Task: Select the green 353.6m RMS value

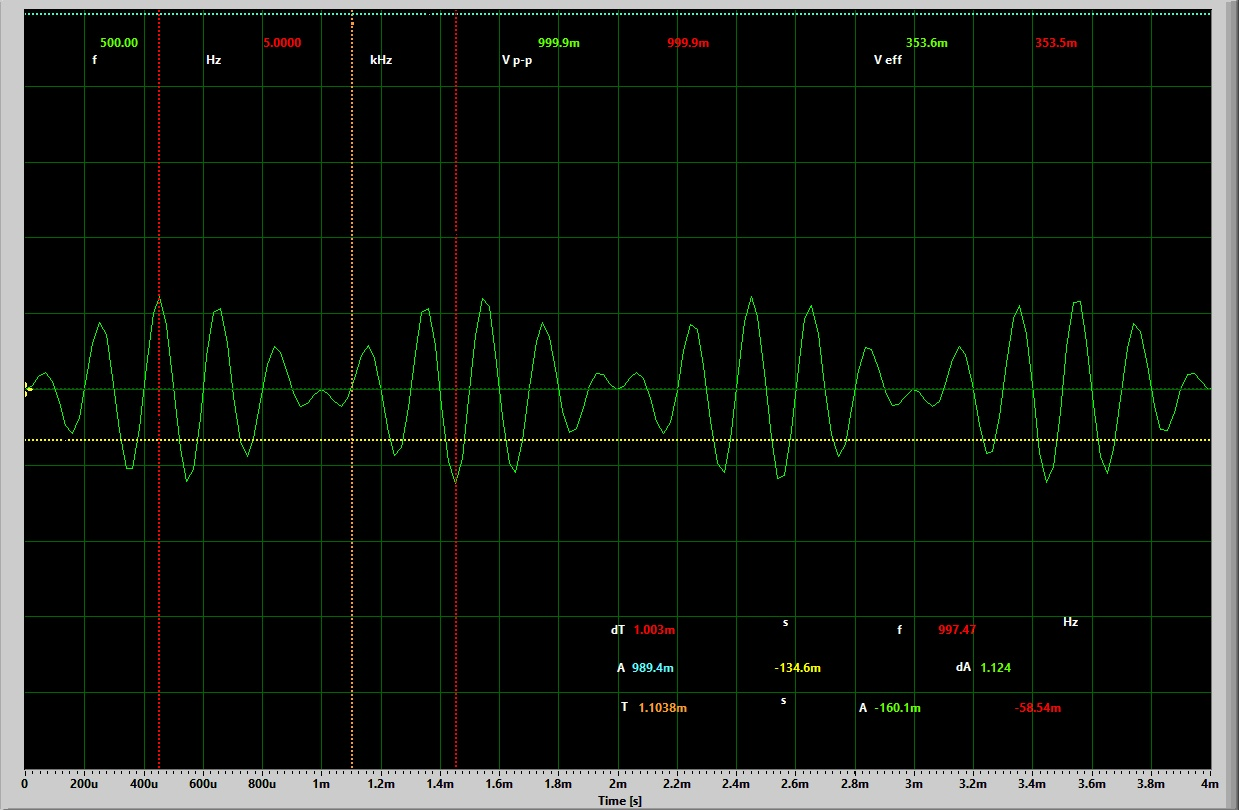Action: [x=927, y=43]
